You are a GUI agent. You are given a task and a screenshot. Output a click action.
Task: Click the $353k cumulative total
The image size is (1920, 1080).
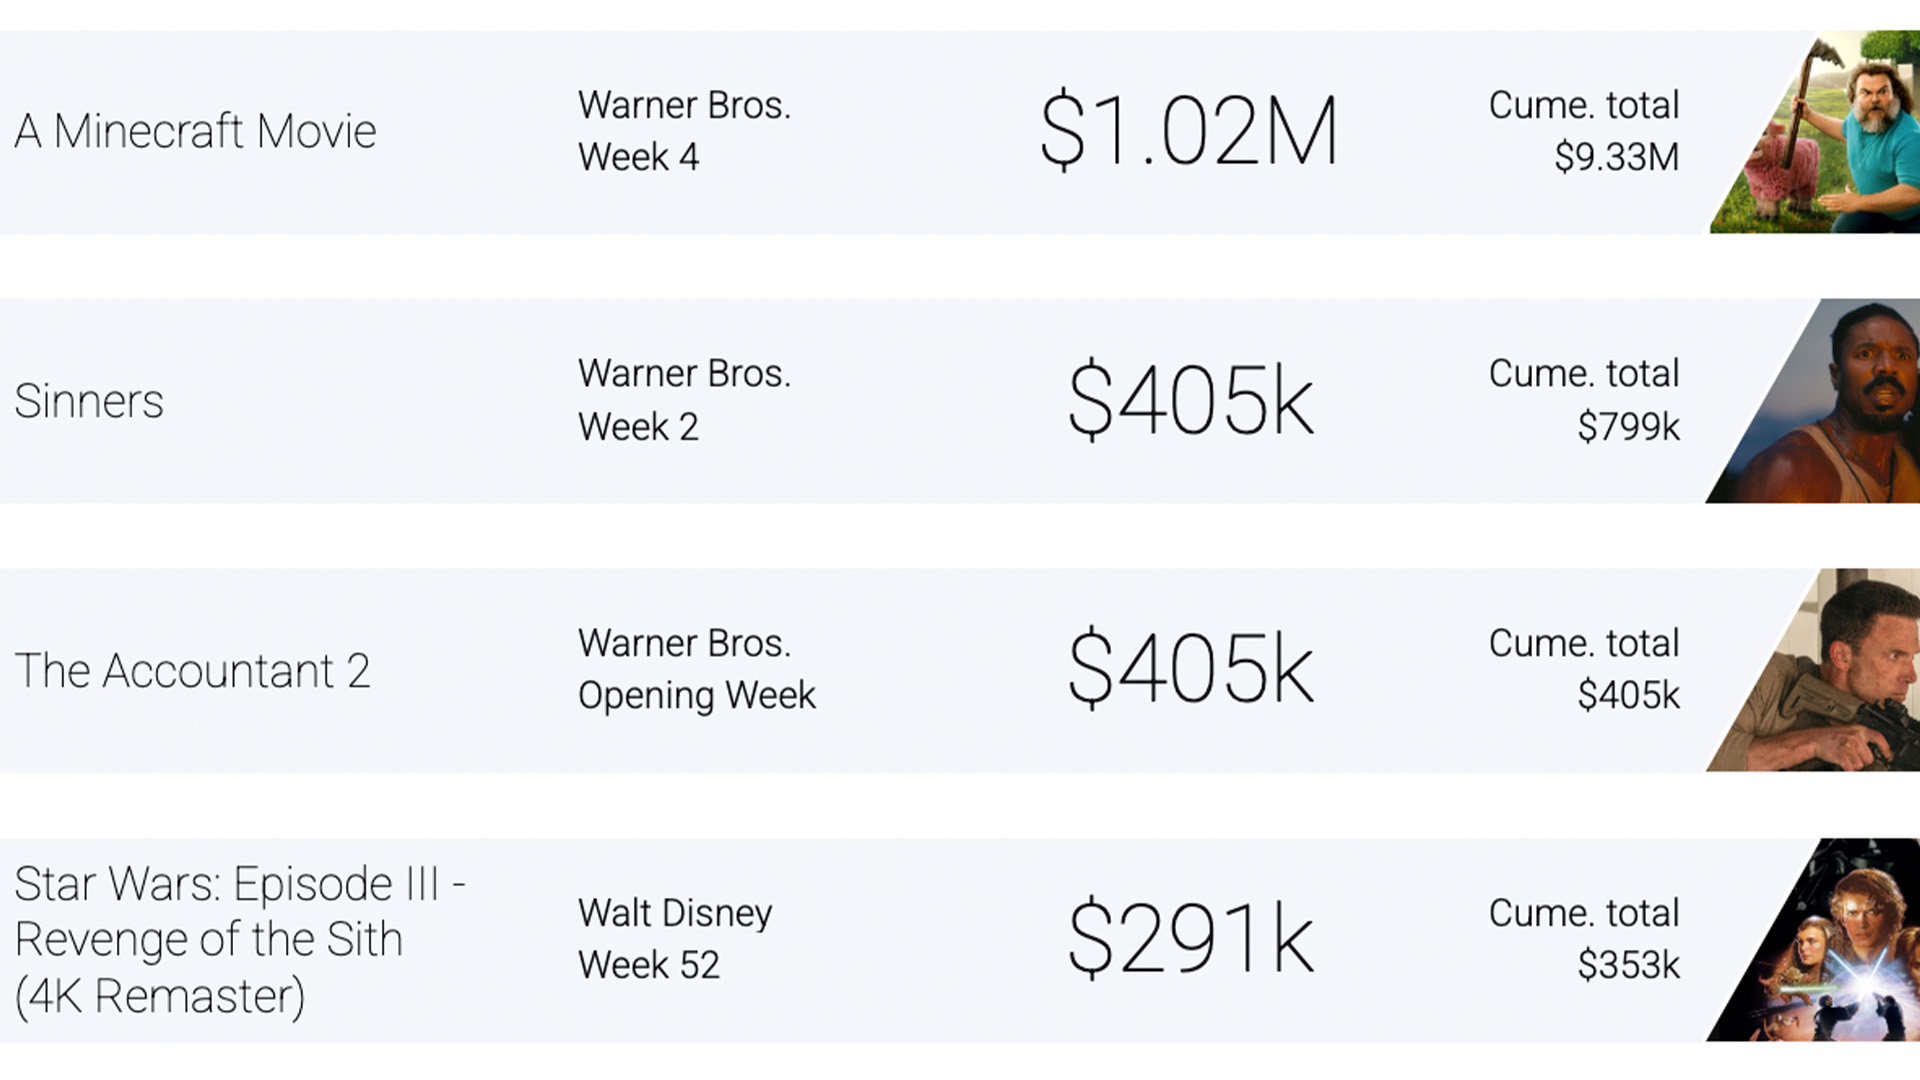click(1628, 965)
